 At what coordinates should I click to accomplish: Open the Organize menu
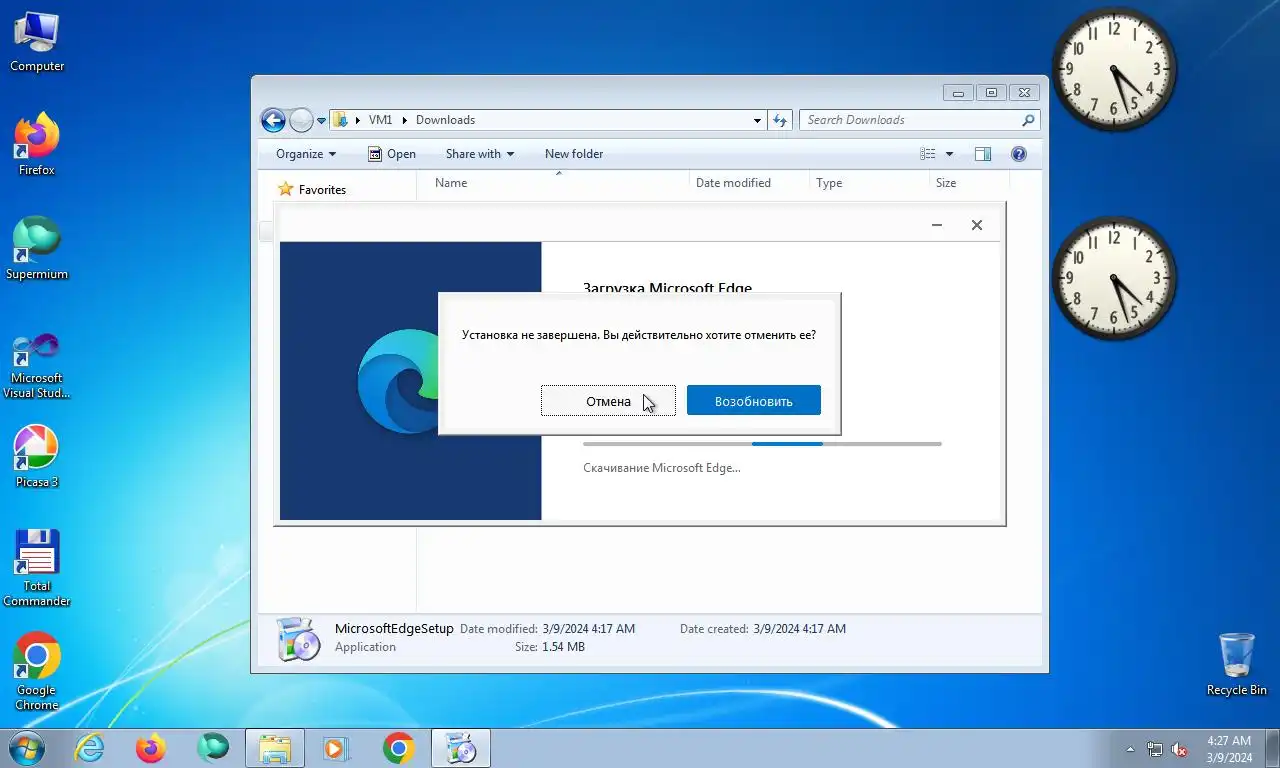pyautogui.click(x=306, y=154)
